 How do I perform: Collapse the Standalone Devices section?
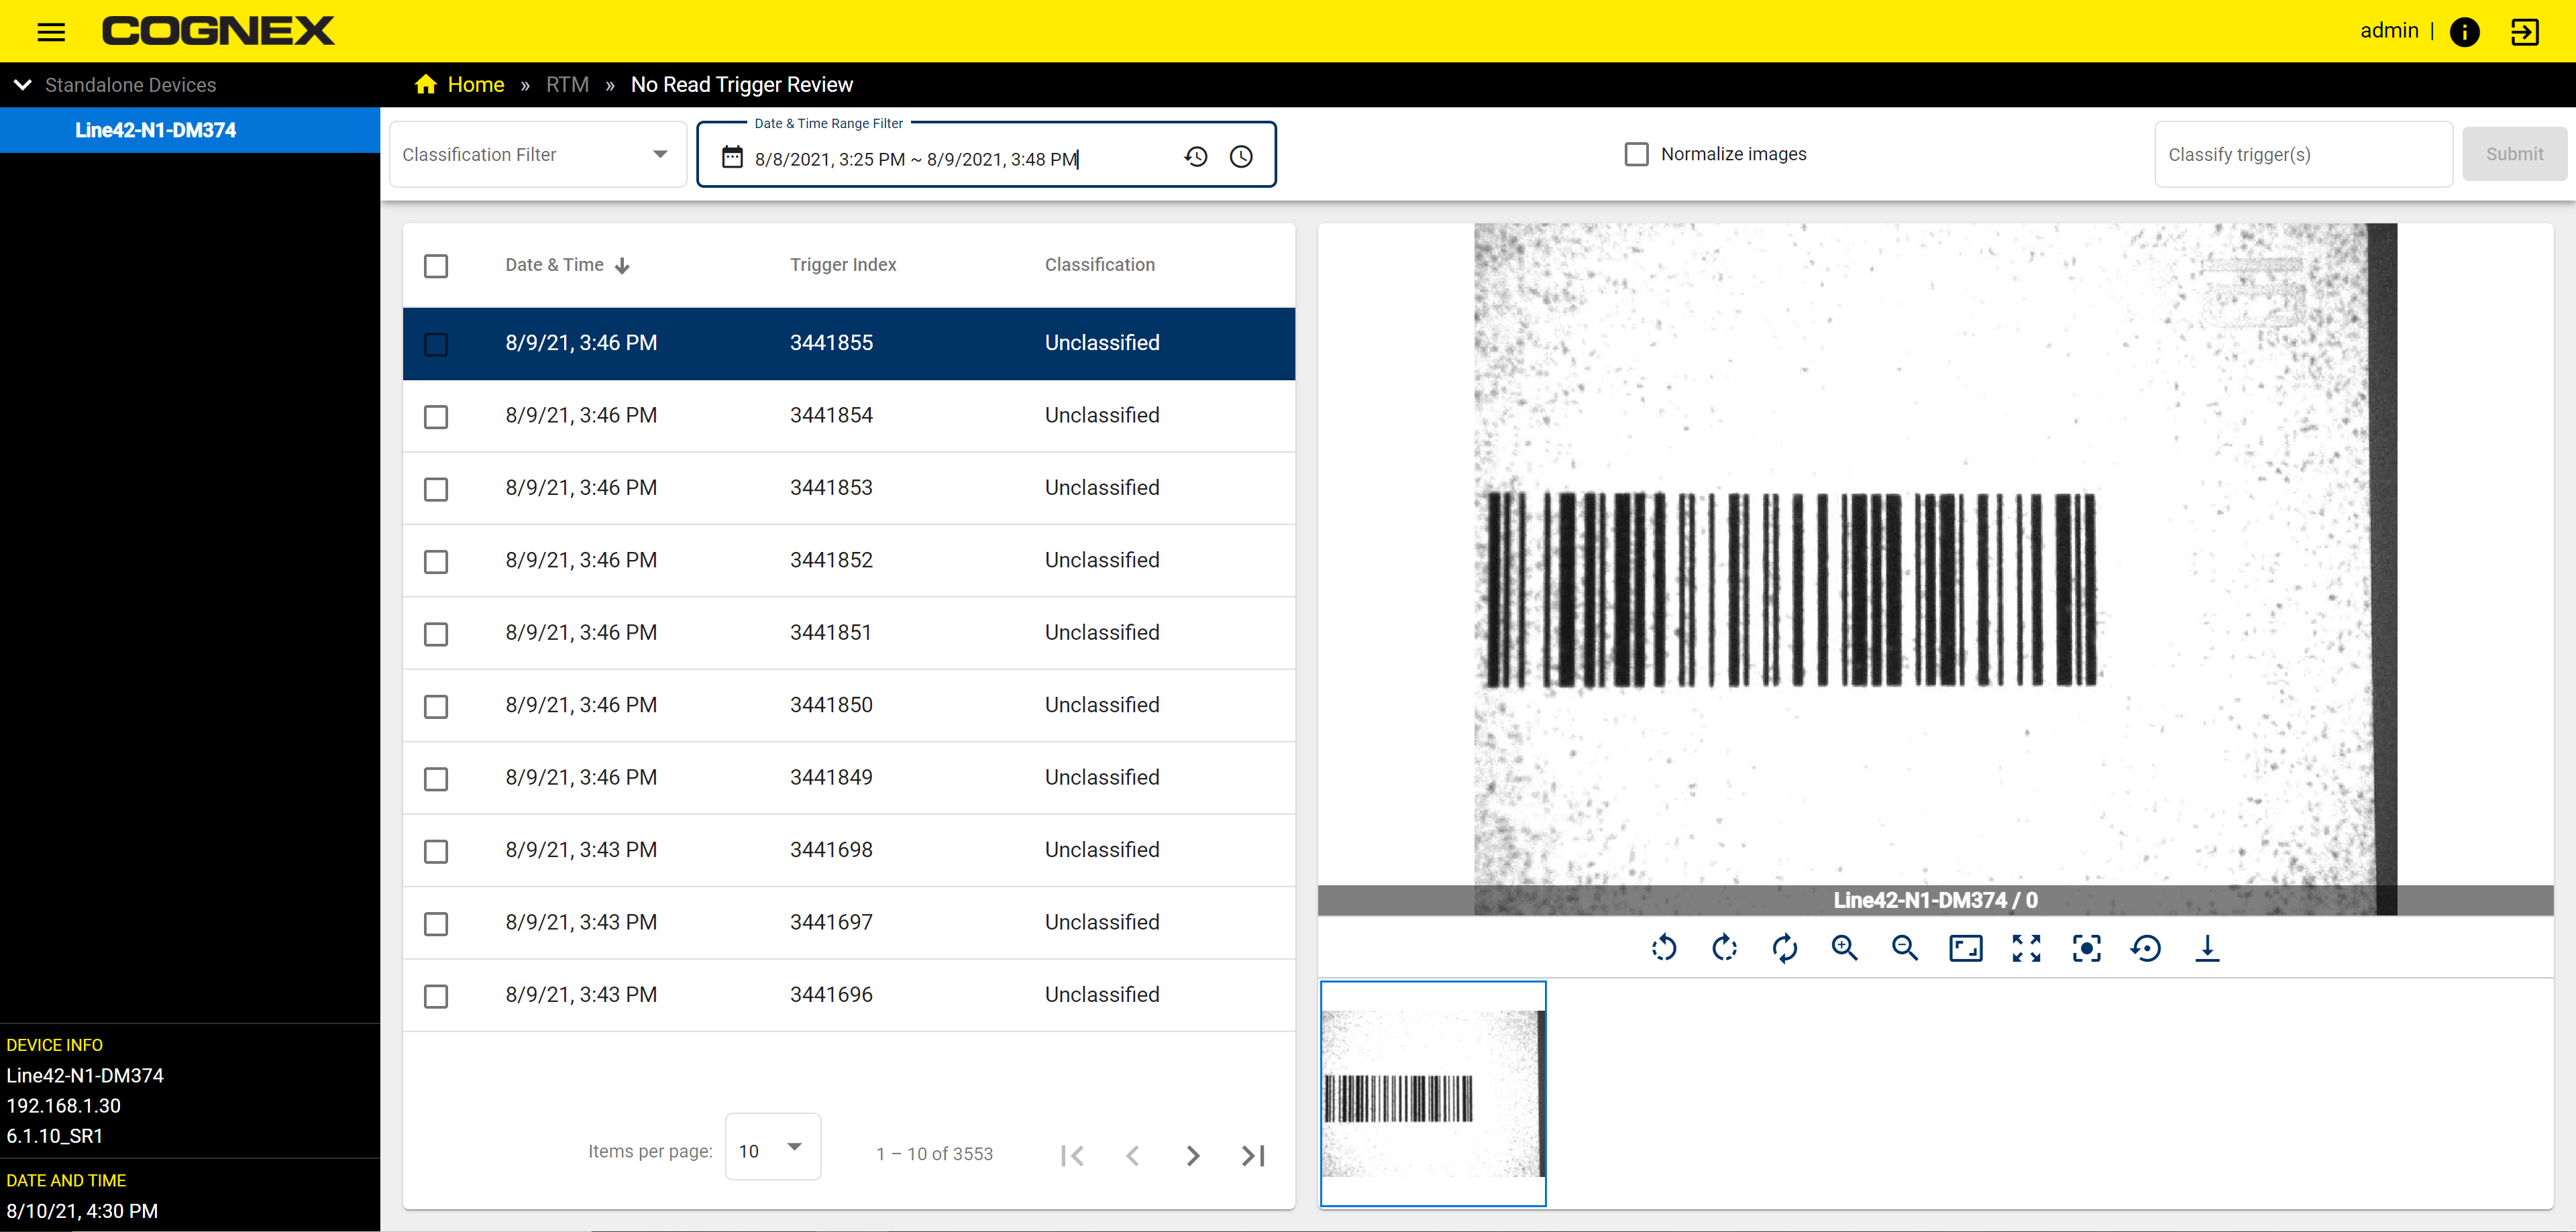tap(23, 85)
